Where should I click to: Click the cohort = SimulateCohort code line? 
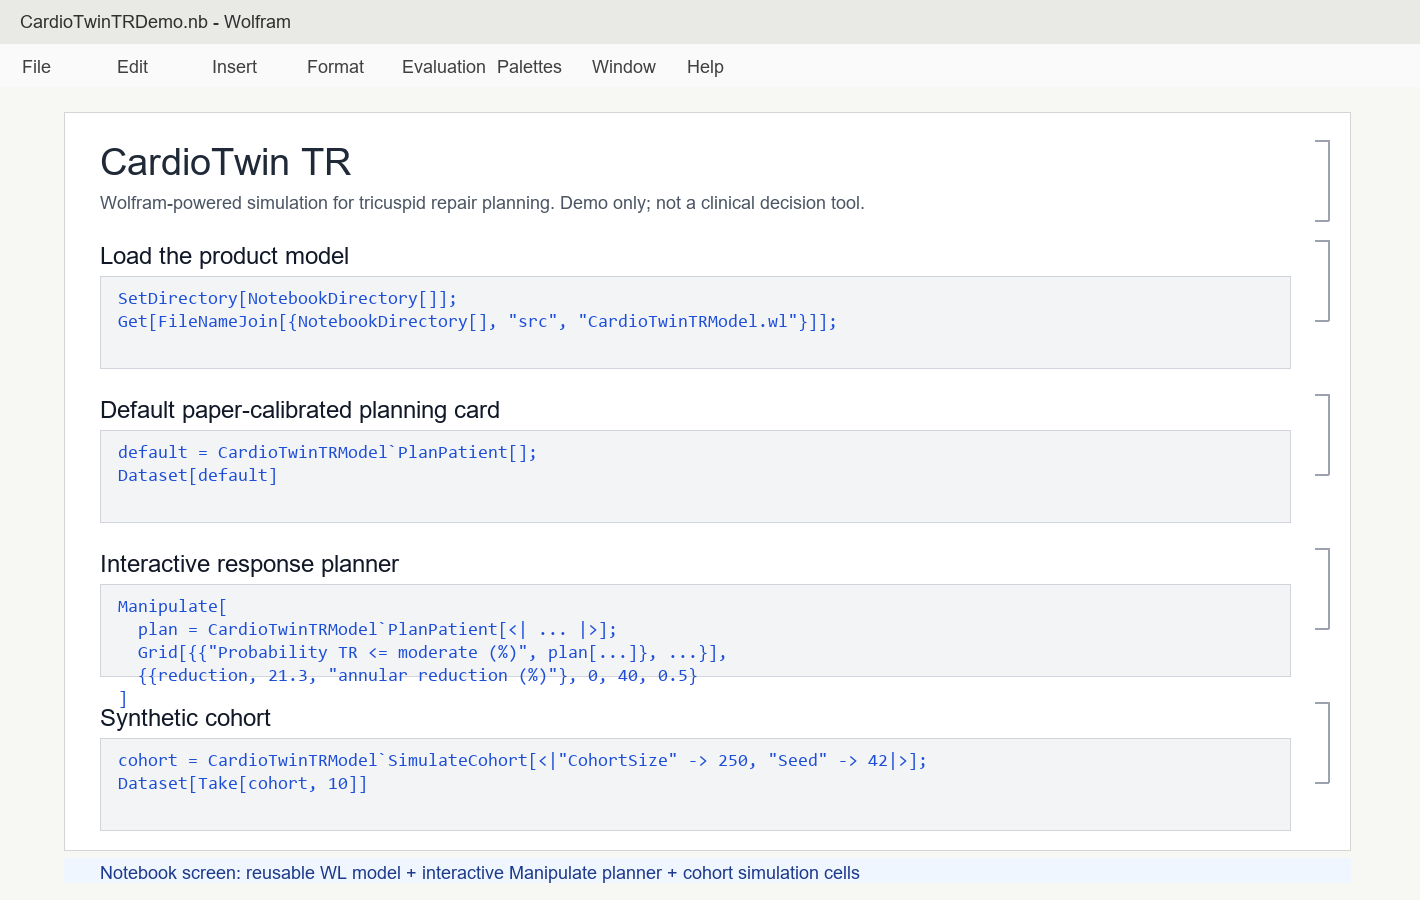[x=522, y=760]
